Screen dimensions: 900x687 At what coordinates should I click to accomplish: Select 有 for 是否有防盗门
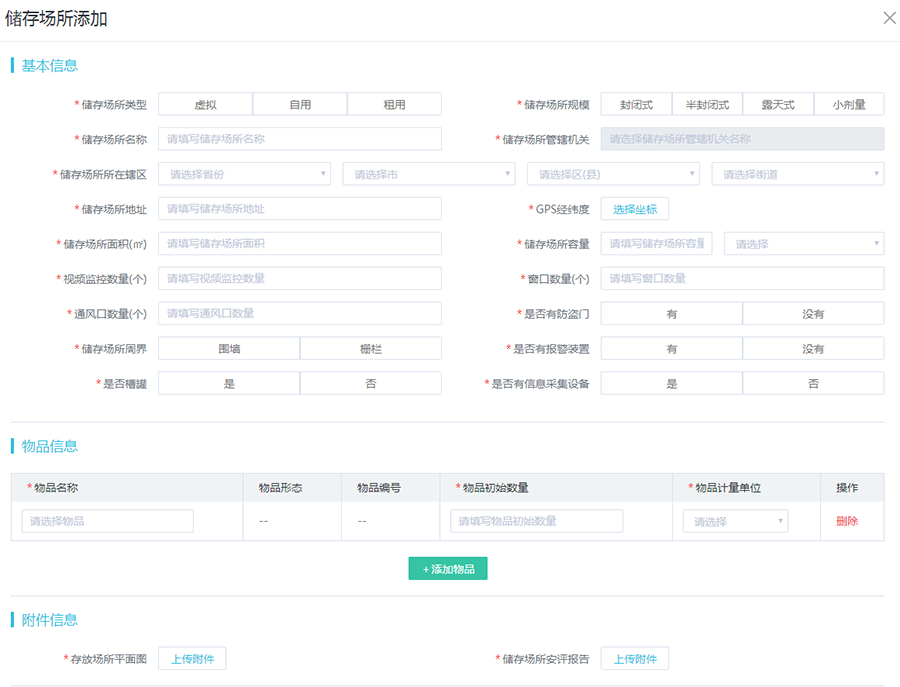click(671, 313)
